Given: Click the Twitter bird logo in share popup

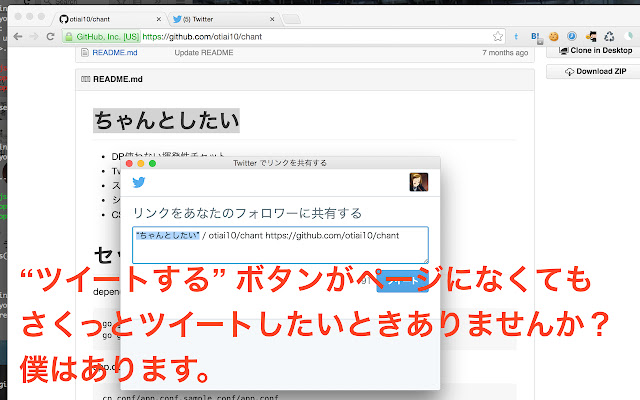Looking at the screenshot, I should click(139, 182).
